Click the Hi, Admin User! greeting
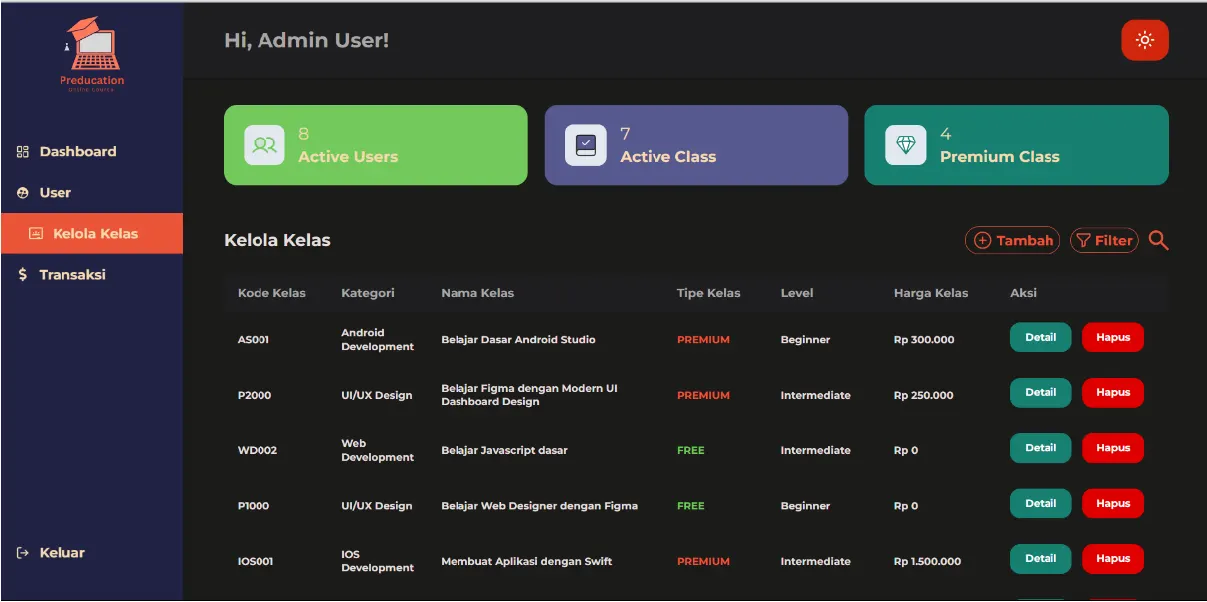1207x602 pixels. 306,41
